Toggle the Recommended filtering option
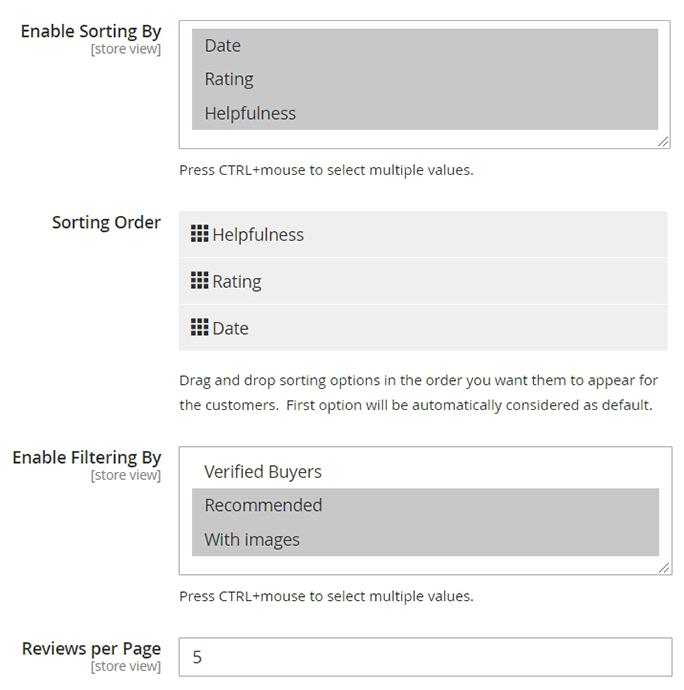 (x=425, y=505)
